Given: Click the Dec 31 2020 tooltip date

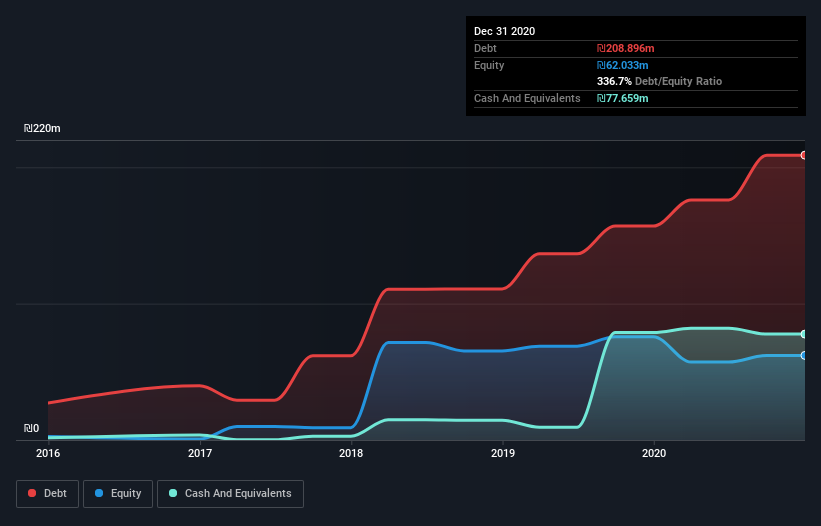Looking at the screenshot, I should 505,31.
